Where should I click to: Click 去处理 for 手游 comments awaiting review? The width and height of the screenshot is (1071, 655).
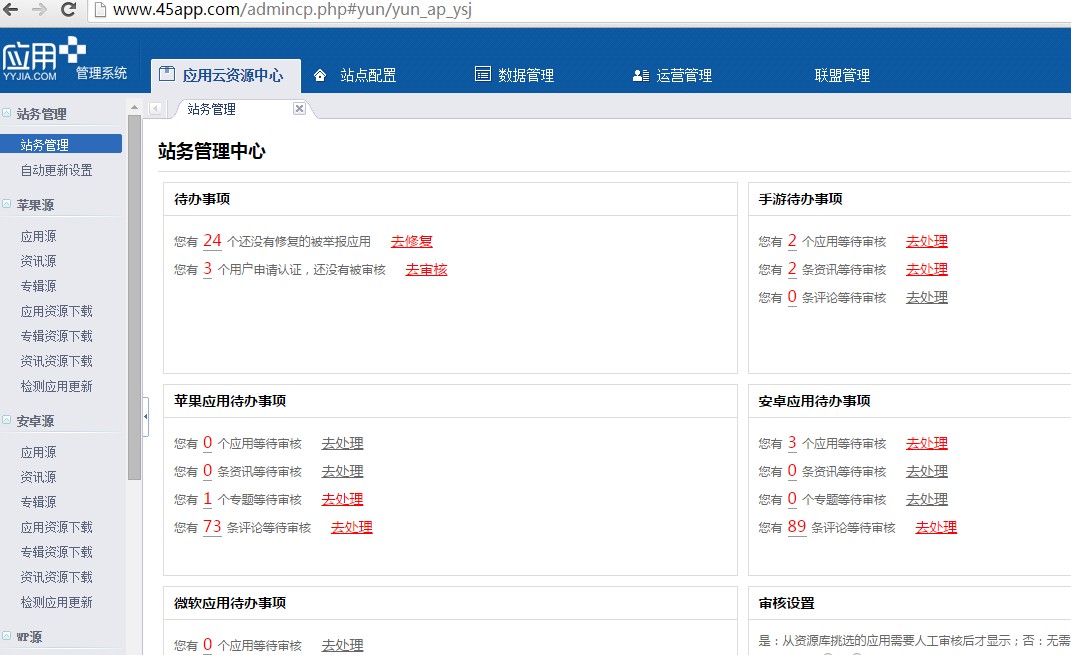927,297
